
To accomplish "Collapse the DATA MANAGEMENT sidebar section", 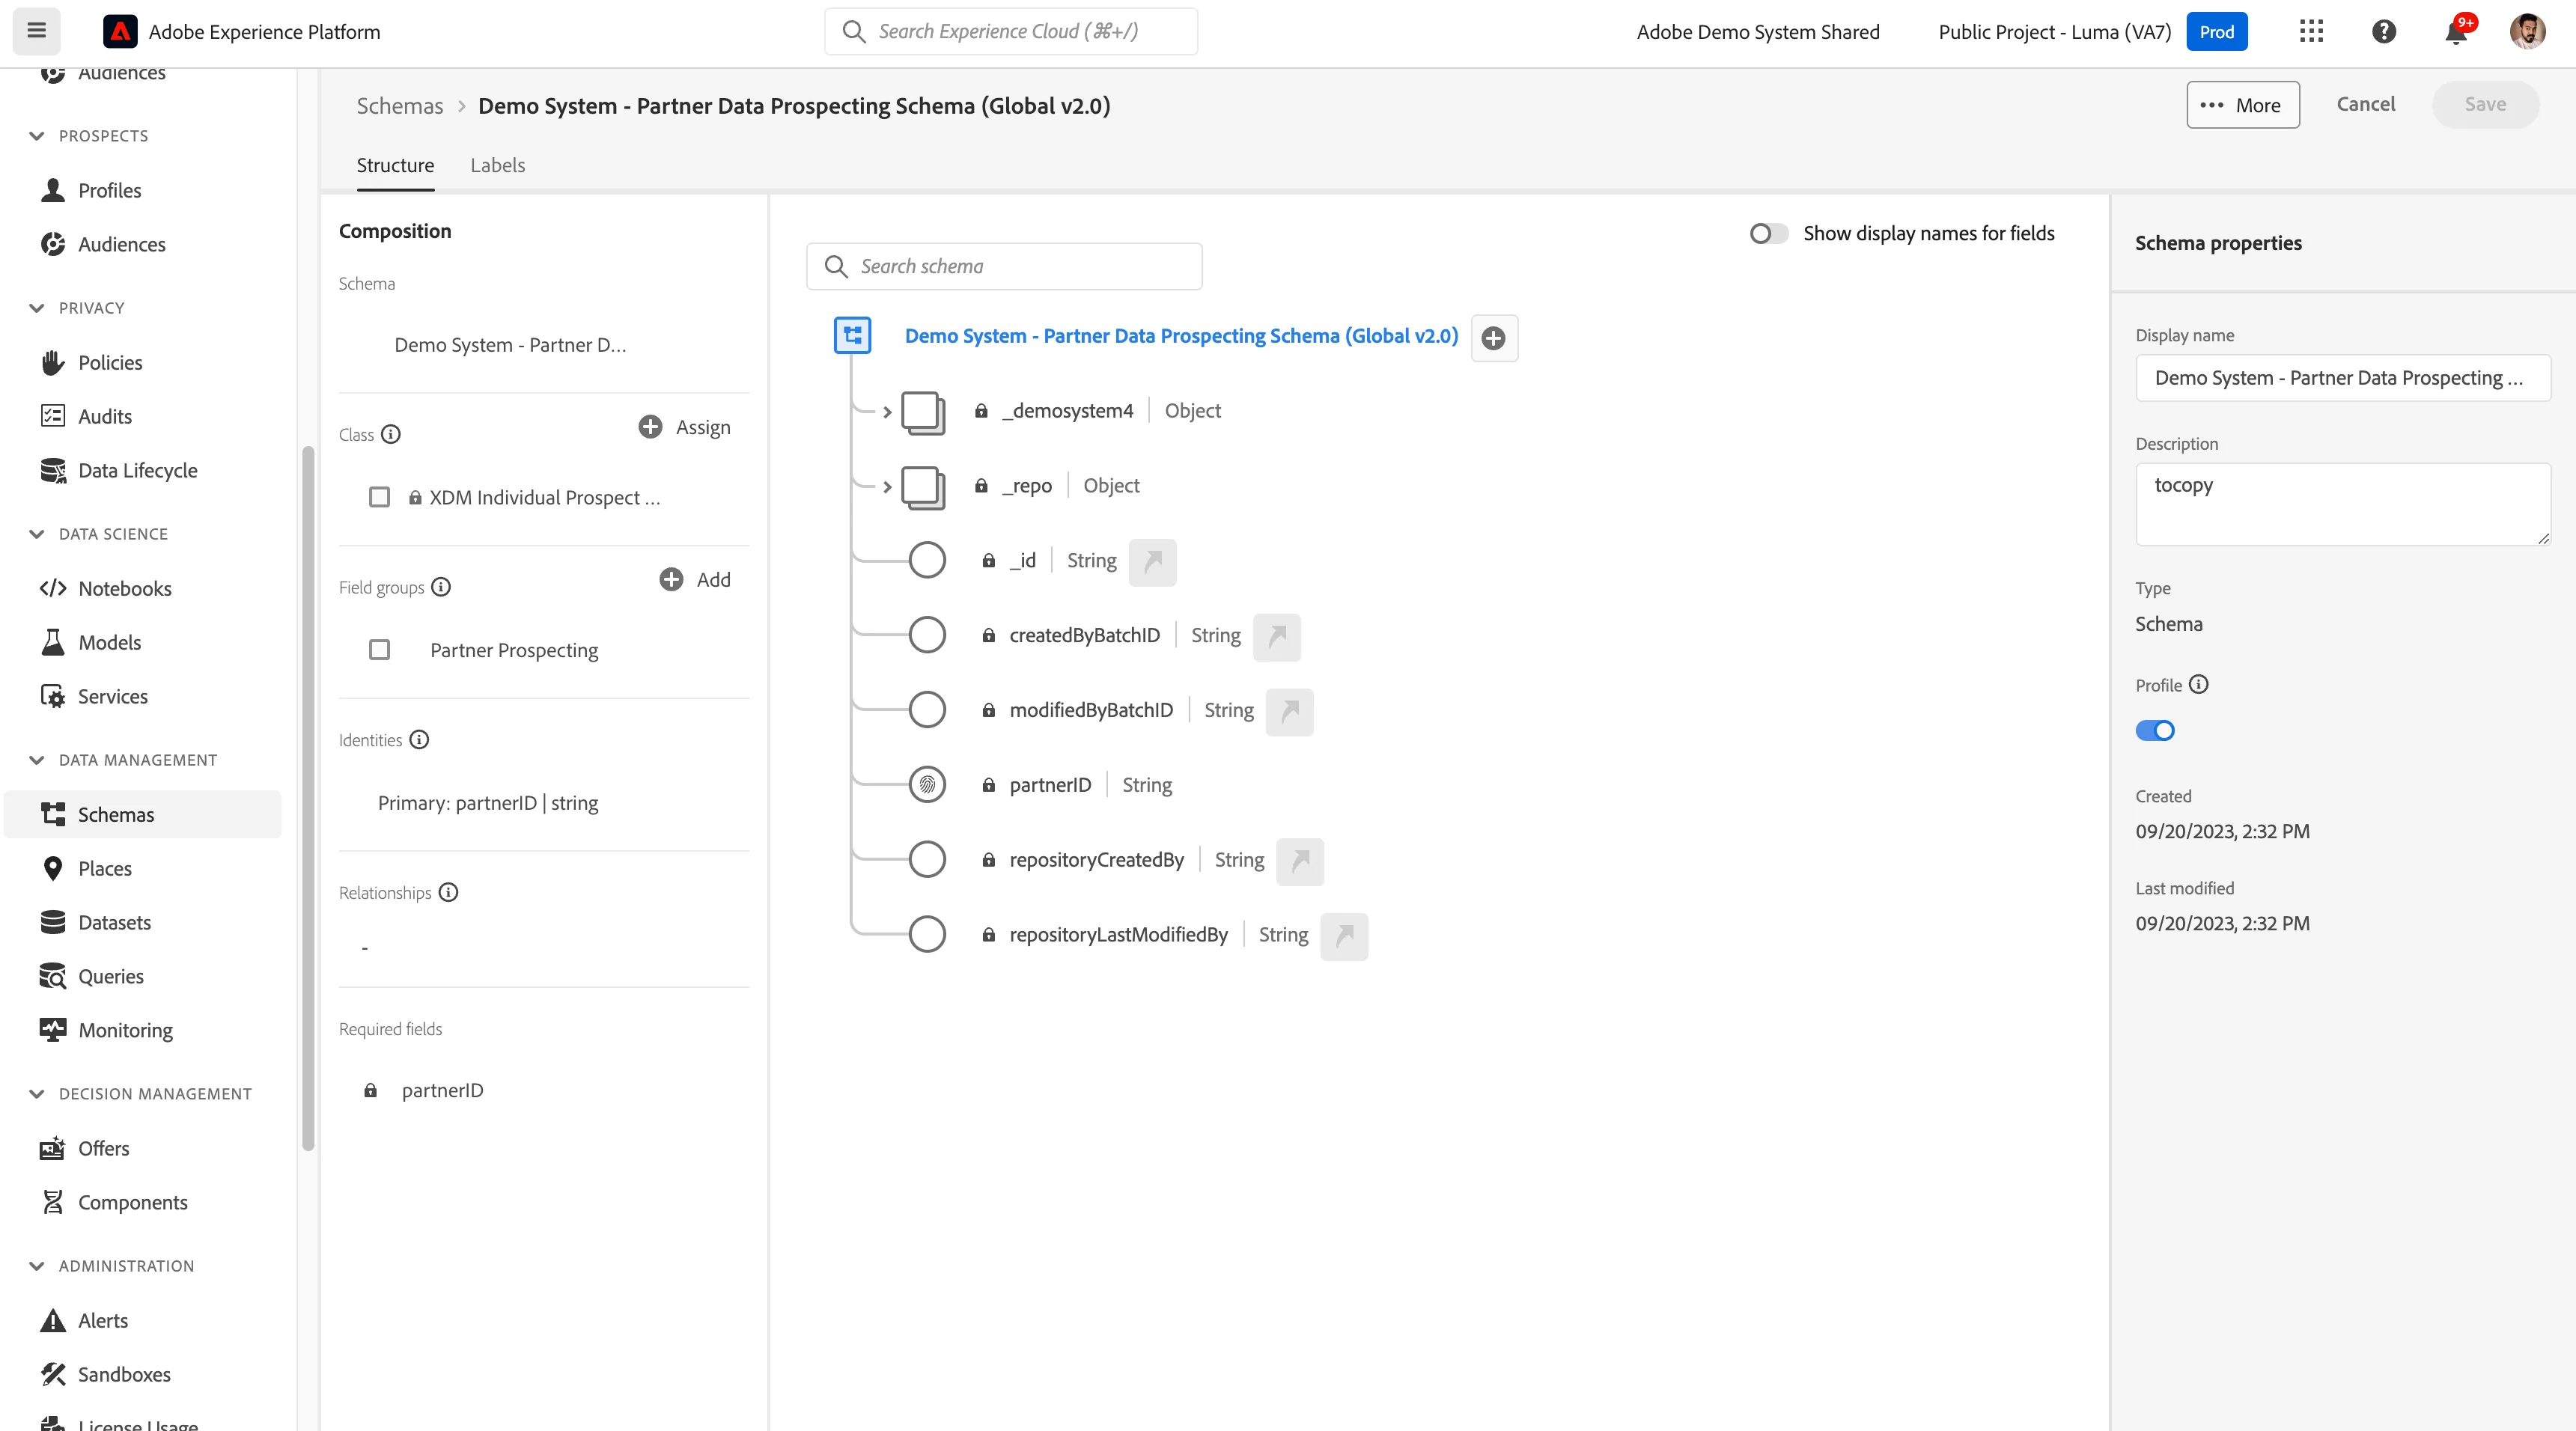I will coord(37,760).
